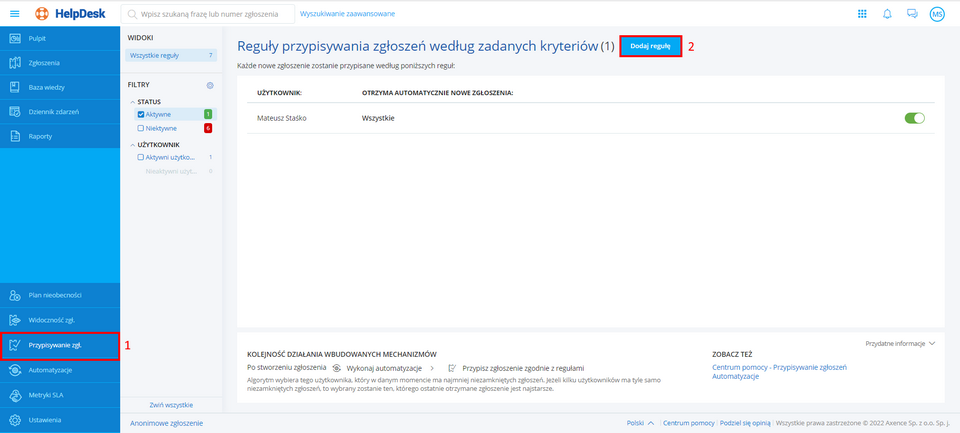Open the apps grid icon
The height and width of the screenshot is (433, 960).
862,14
